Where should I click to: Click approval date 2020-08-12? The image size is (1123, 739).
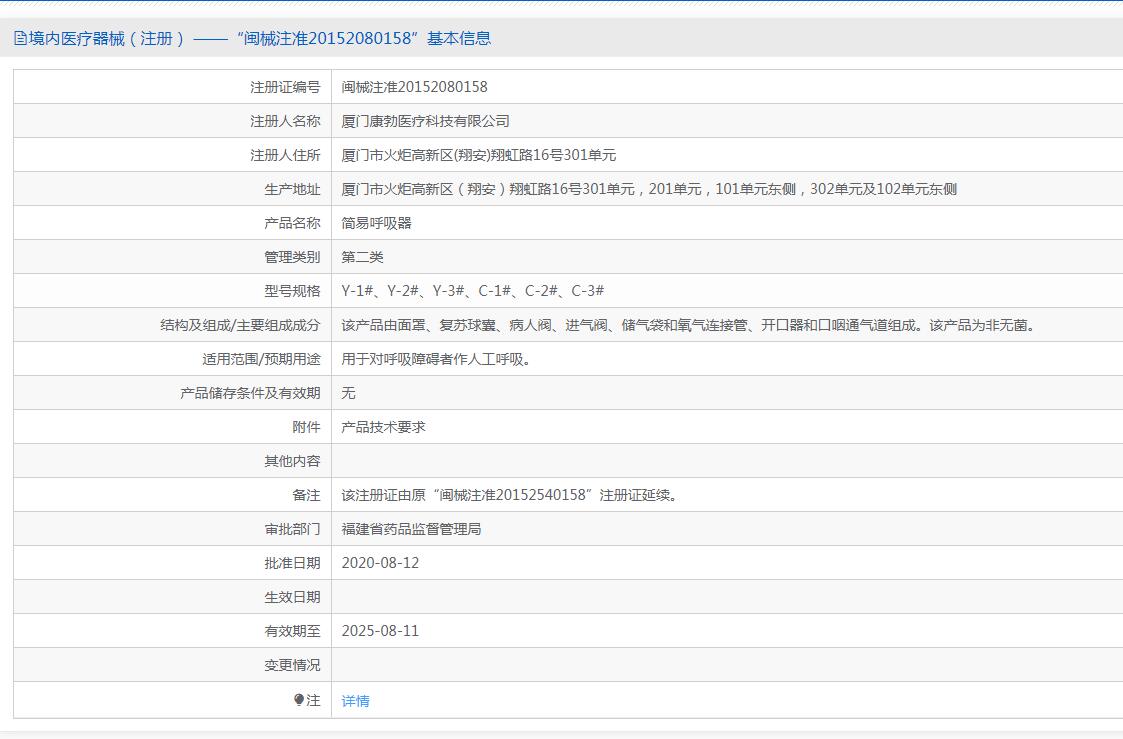tap(380, 563)
